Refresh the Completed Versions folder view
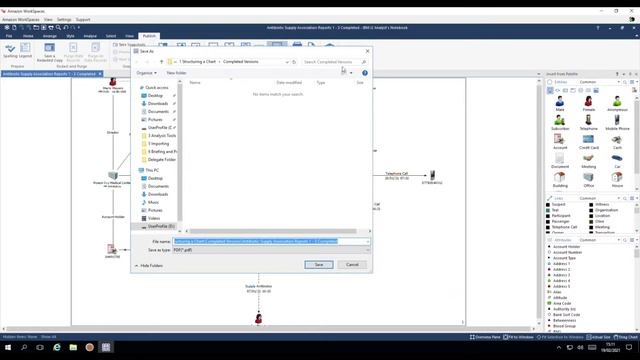 pyautogui.click(x=294, y=62)
